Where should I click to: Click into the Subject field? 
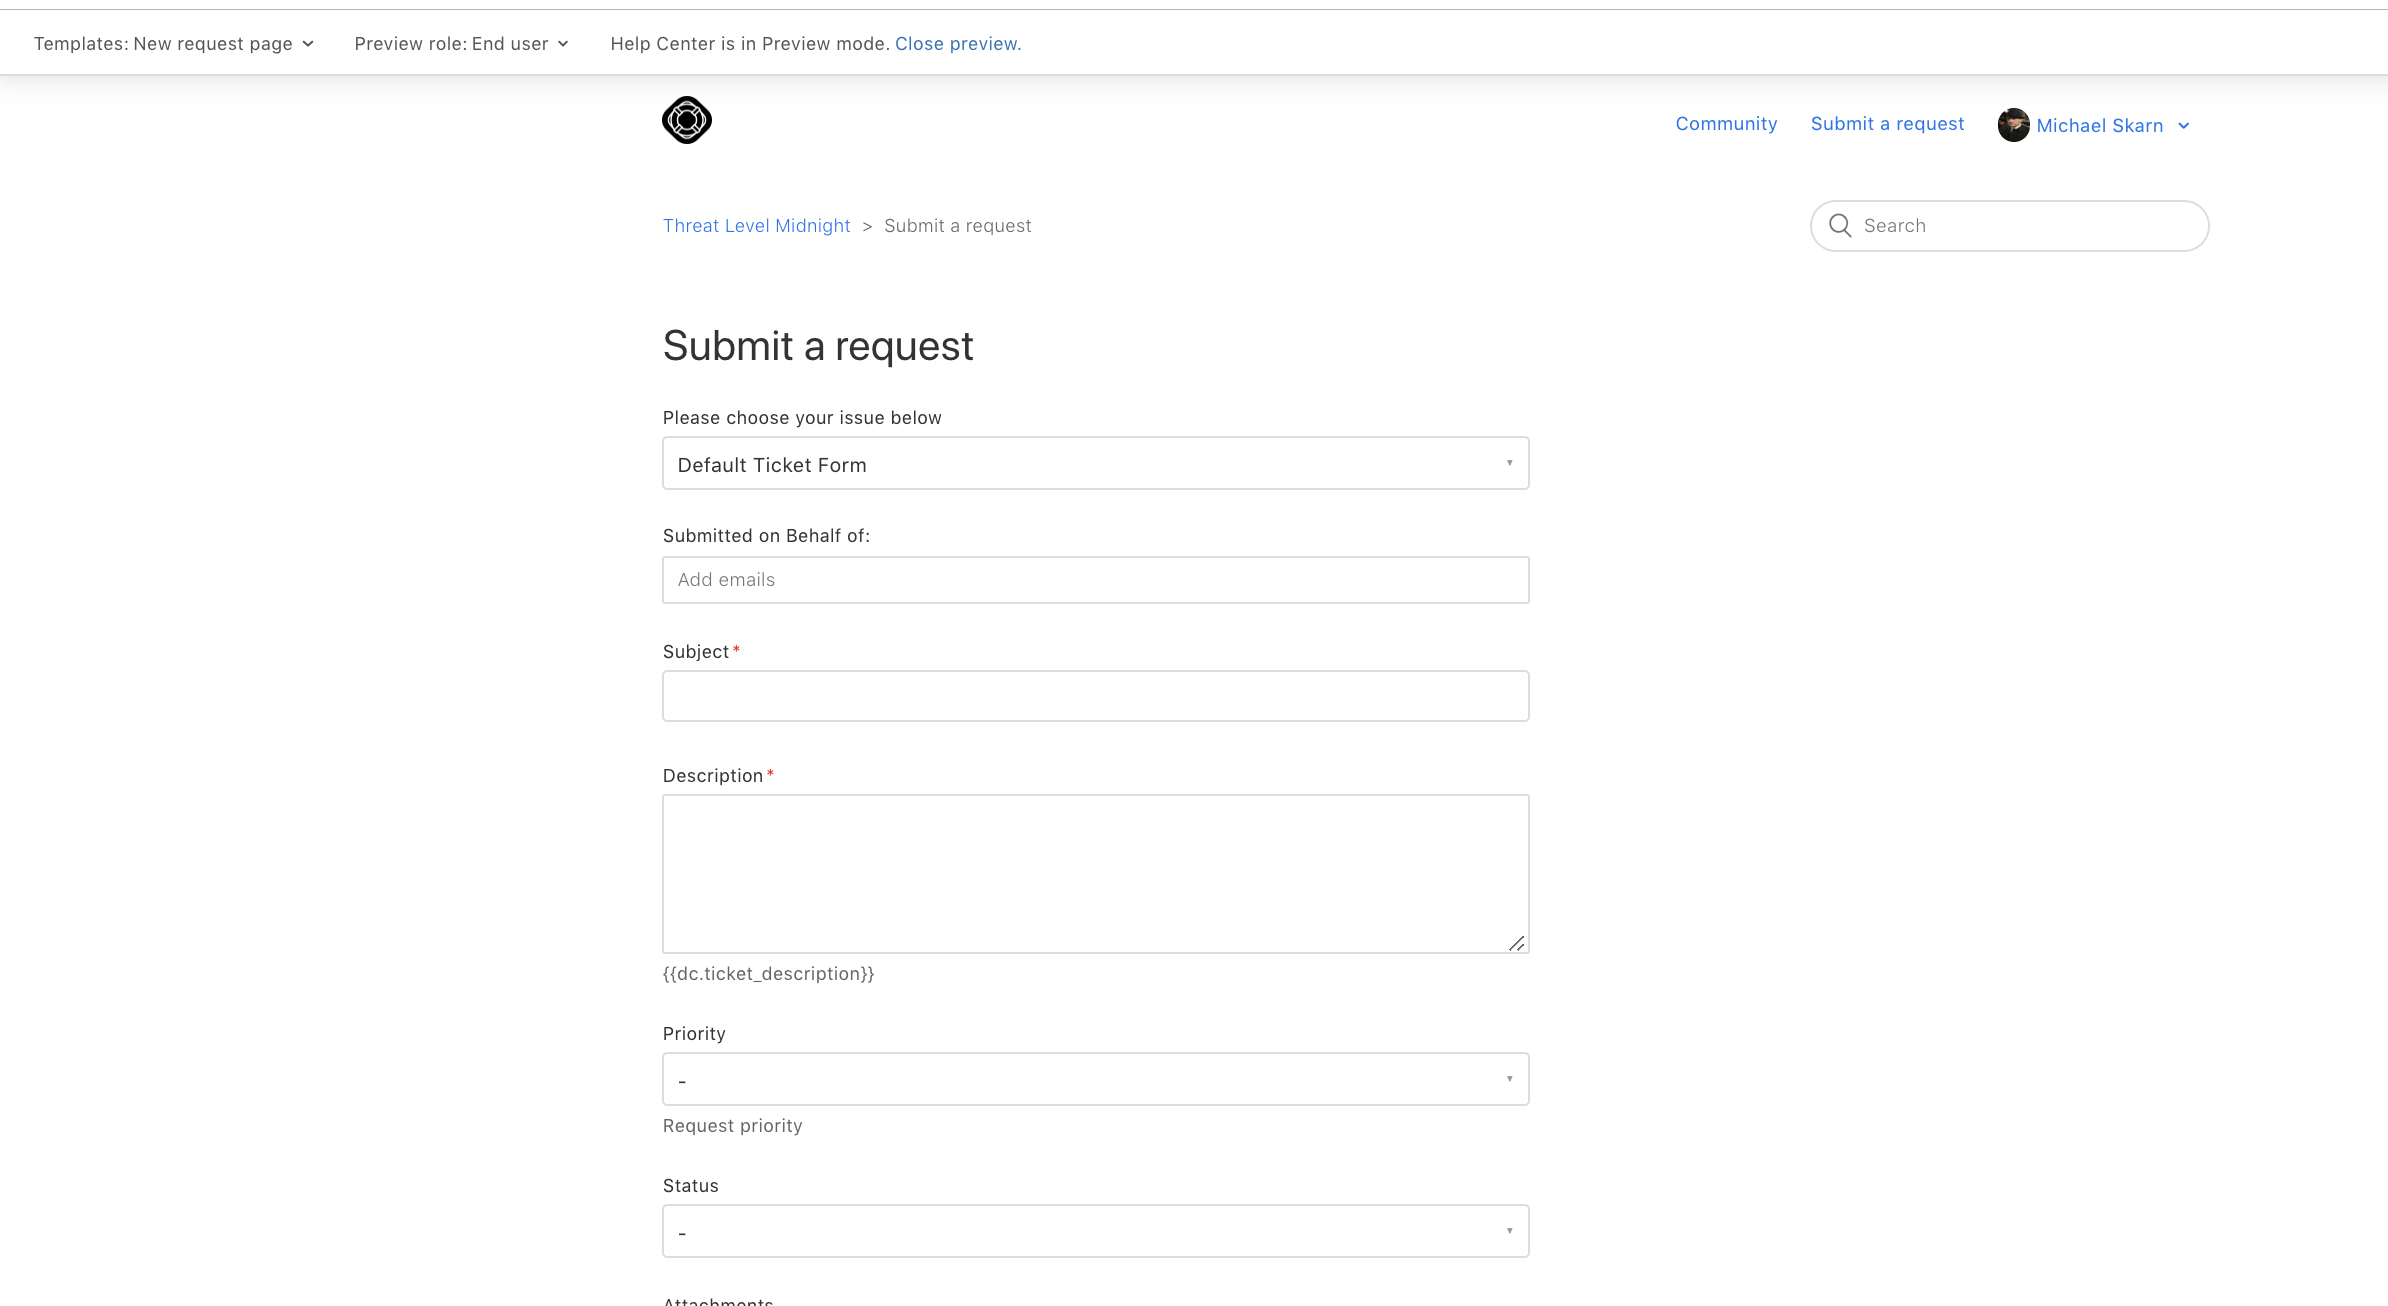tap(1095, 696)
